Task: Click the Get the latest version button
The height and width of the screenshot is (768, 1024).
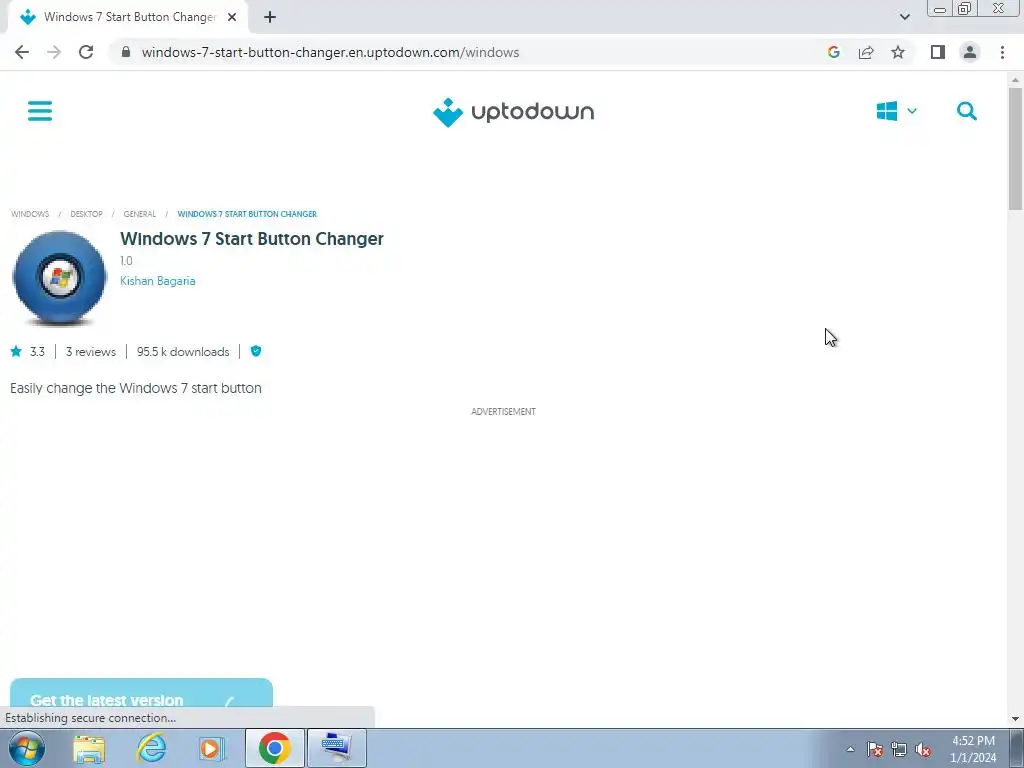Action: 141,693
